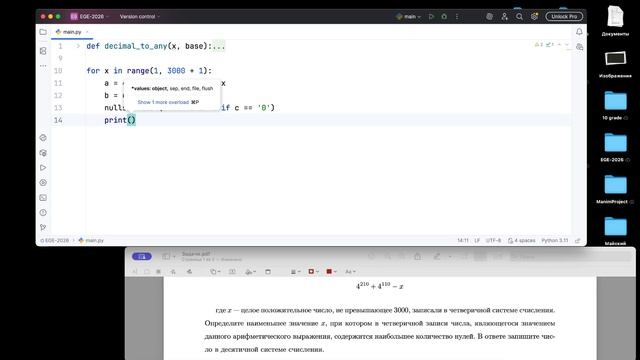Open the Problems tool window
This screenshot has height=360, width=640.
43,213
